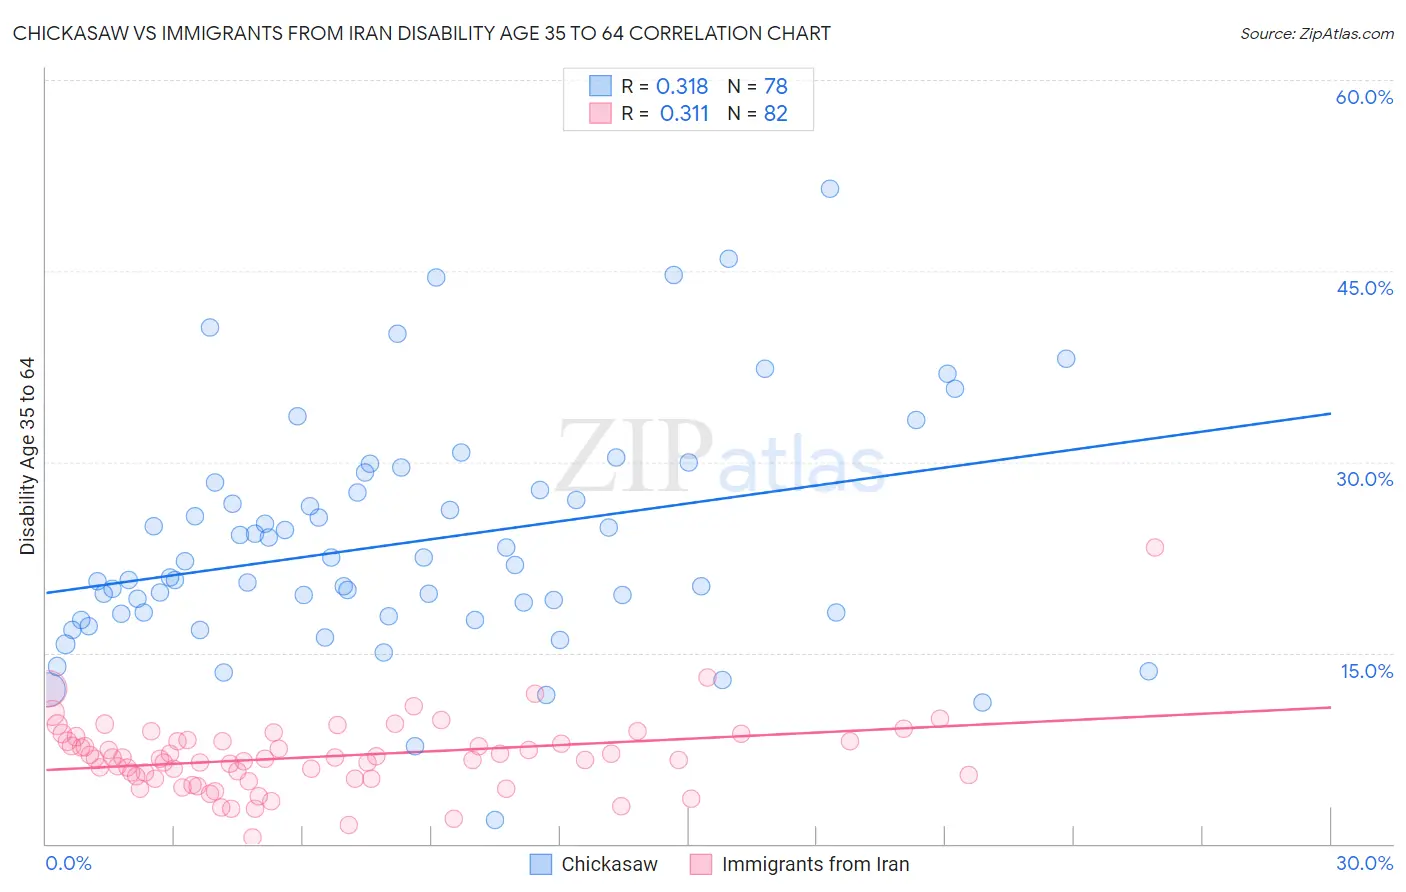Click the 45.0% y-axis label
Image resolution: width=1406 pixels, height=892 pixels.
pos(1365,288)
